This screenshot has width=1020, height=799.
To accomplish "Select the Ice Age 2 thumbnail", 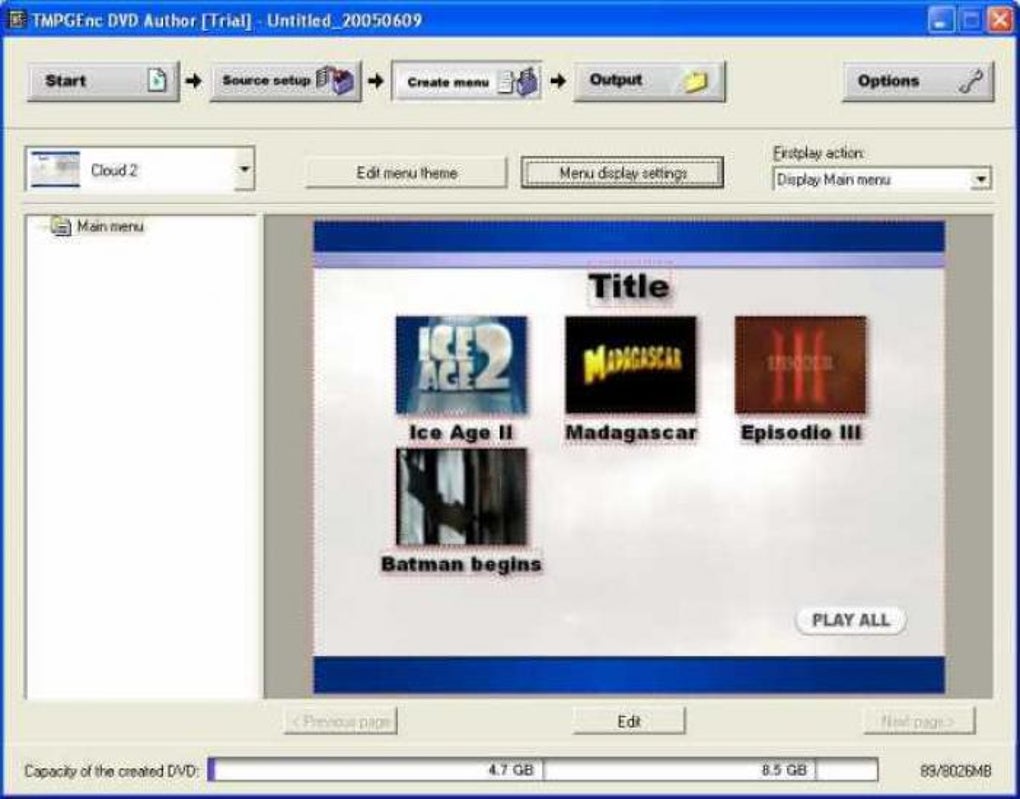I will [x=461, y=364].
